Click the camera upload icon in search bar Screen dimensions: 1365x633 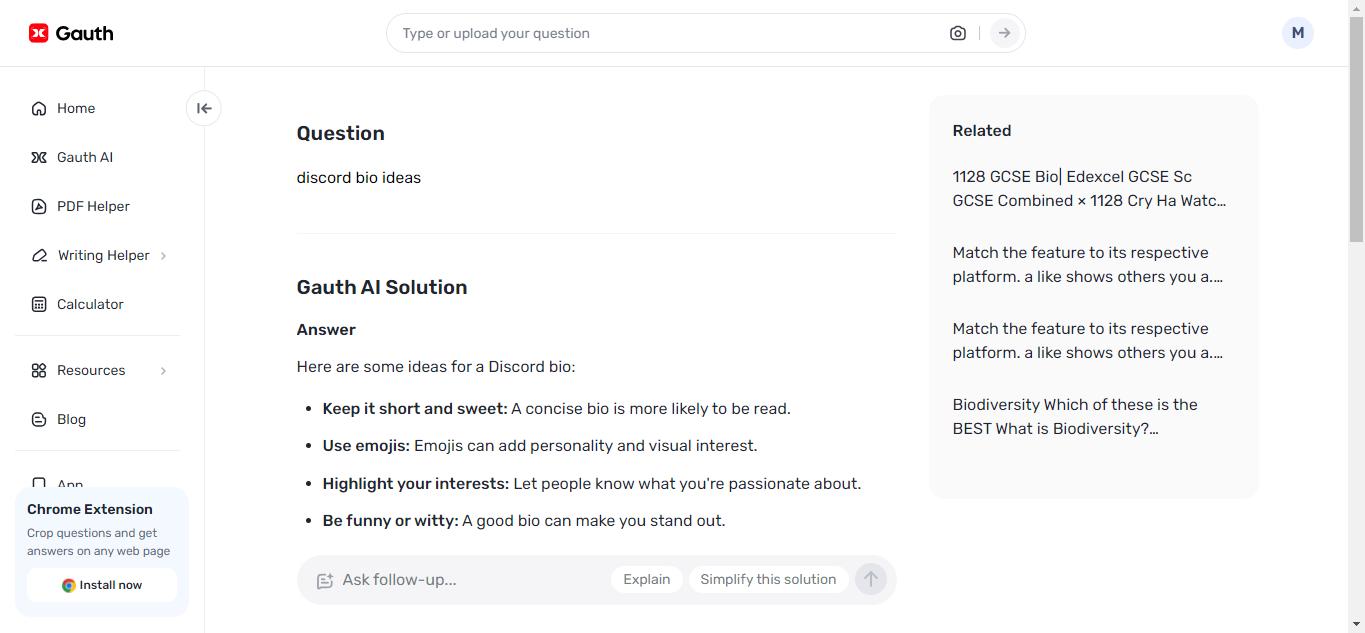(x=958, y=33)
